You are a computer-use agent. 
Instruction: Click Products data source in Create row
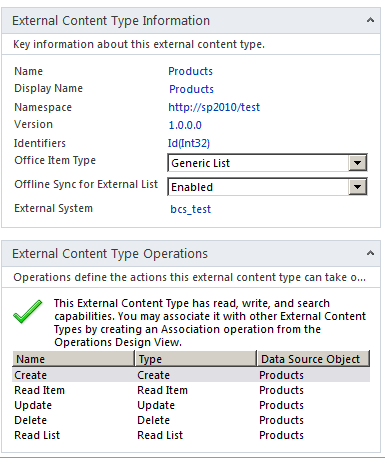(281, 375)
